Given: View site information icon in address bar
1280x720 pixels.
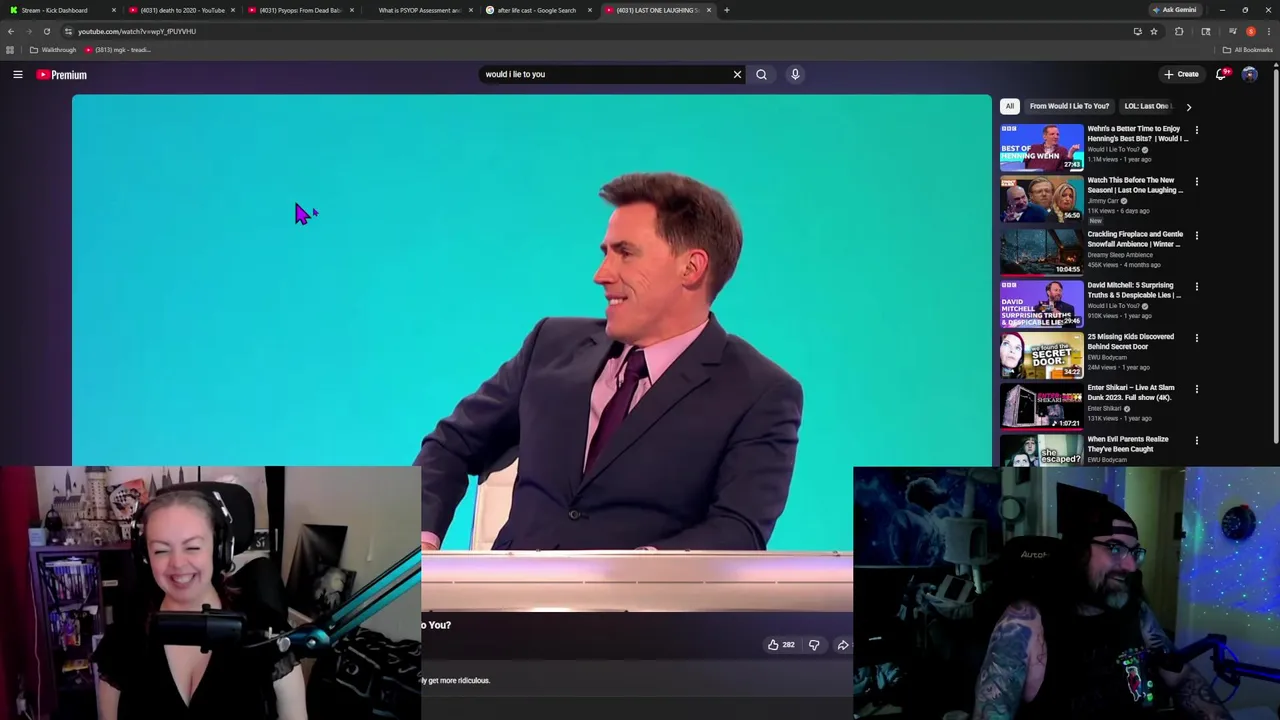Looking at the screenshot, I should click(x=68, y=31).
